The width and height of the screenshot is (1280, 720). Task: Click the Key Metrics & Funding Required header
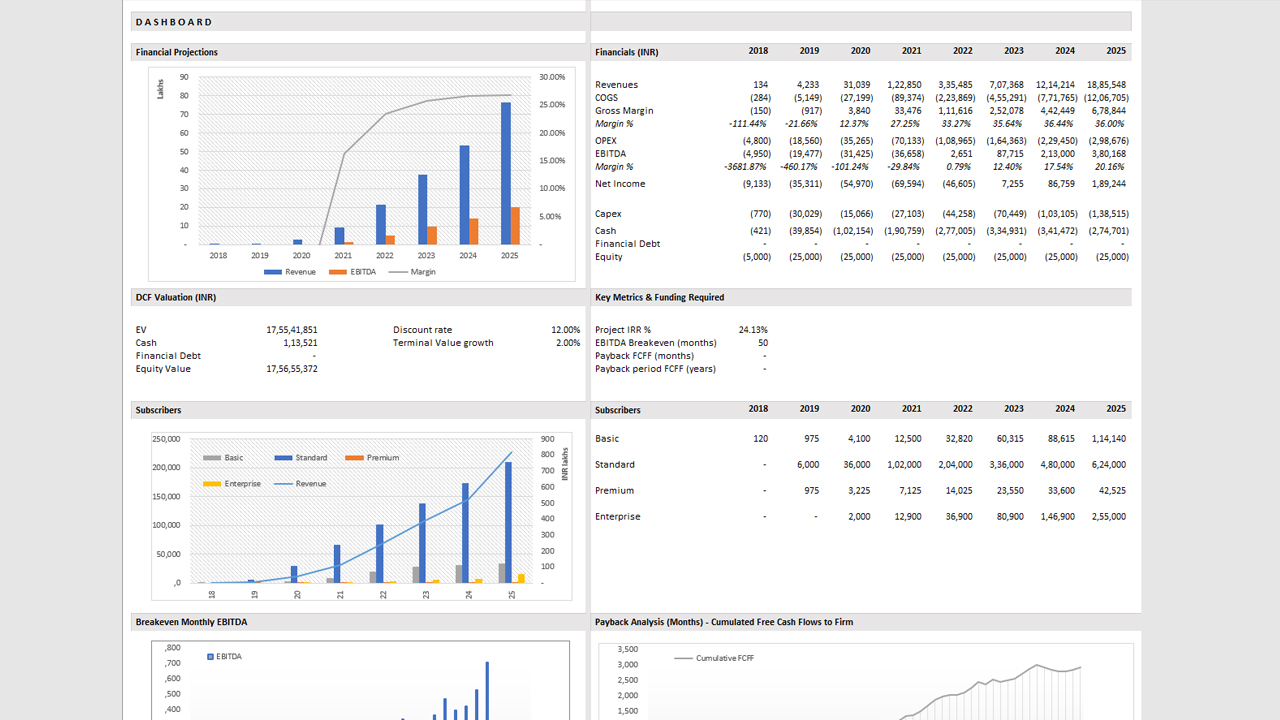tap(659, 297)
